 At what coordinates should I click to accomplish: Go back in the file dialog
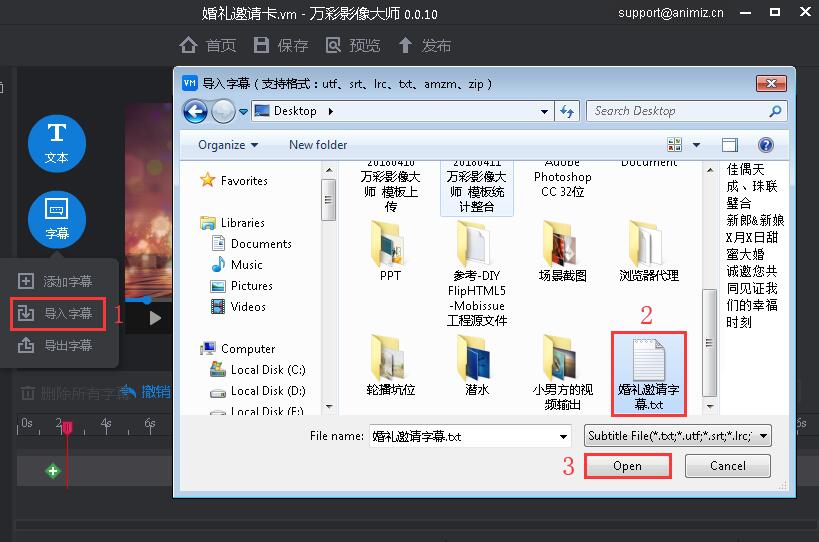coord(195,111)
